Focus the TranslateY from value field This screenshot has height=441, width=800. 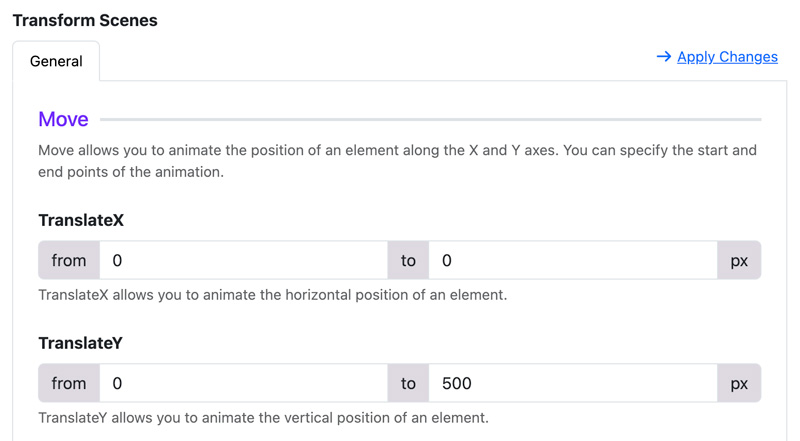[x=243, y=383]
